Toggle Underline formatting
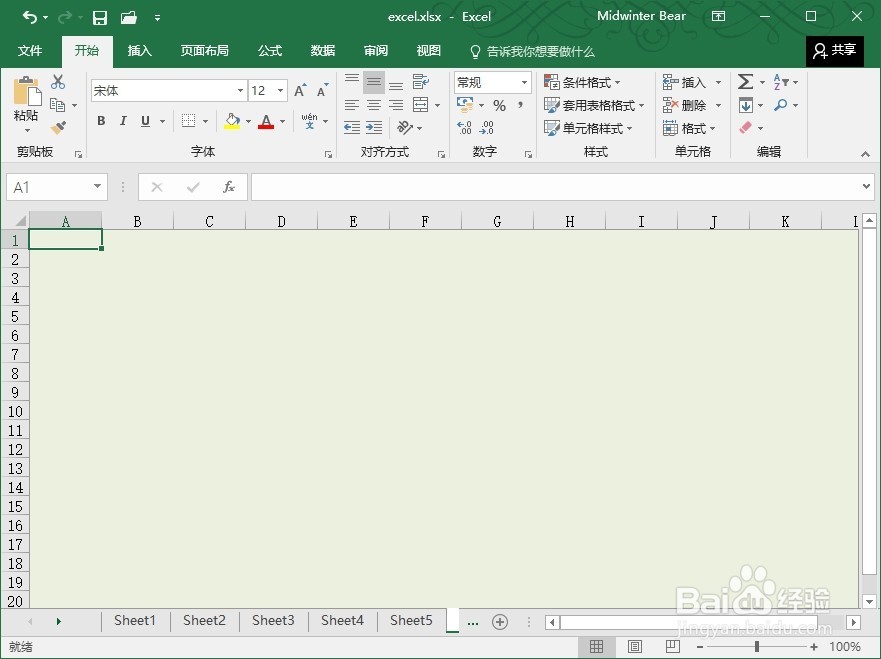 click(146, 121)
